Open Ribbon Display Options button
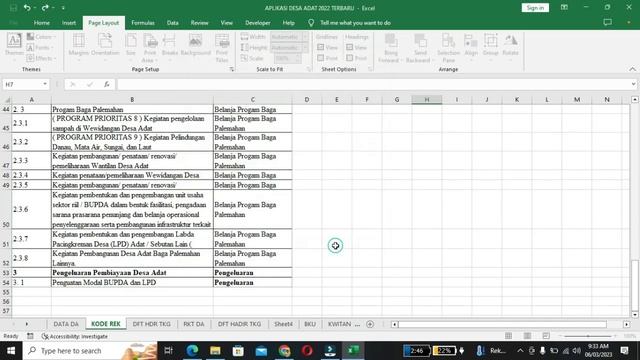Image resolution: width=640 pixels, height=360 pixels. click(564, 8)
